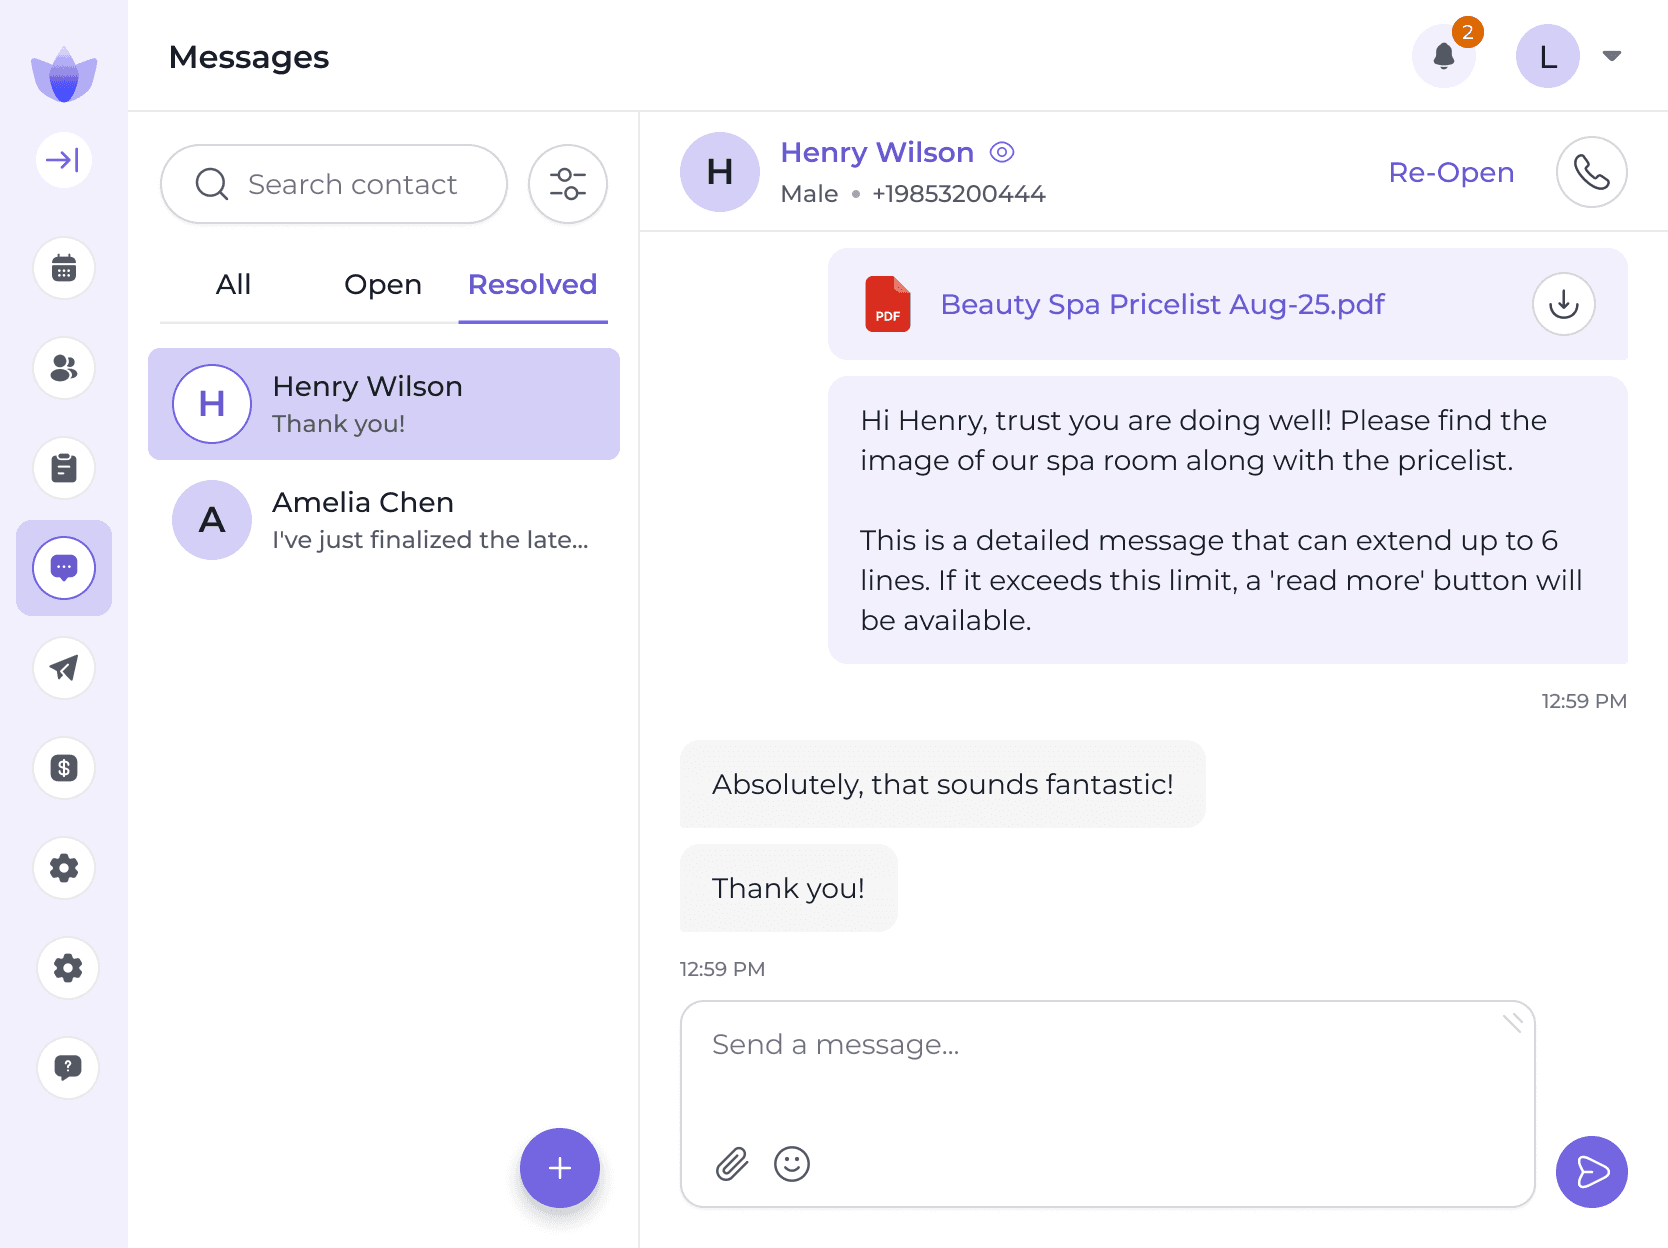Open the emoji picker smiley icon
This screenshot has height=1248, width=1668.
[792, 1164]
